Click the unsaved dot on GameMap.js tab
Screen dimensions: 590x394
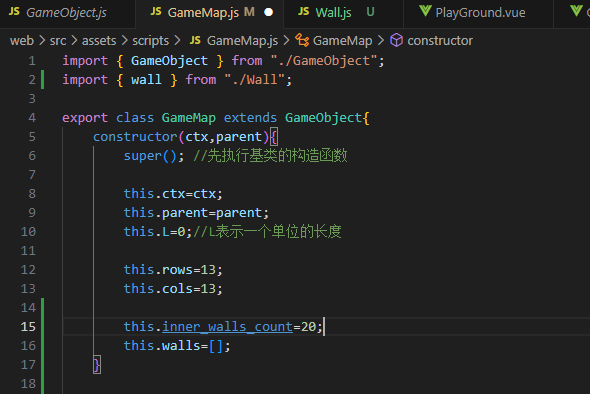click(268, 12)
